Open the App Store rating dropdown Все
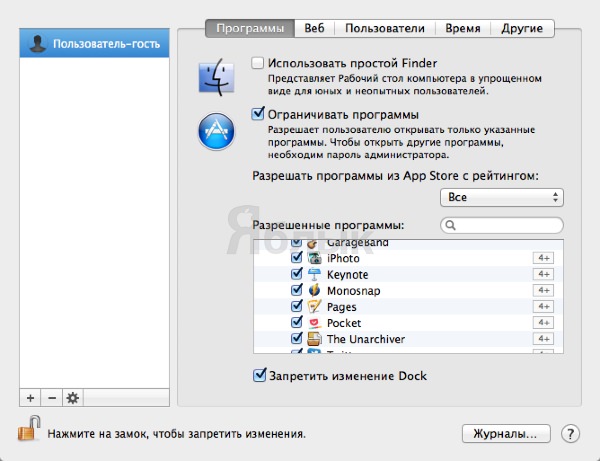 point(502,197)
